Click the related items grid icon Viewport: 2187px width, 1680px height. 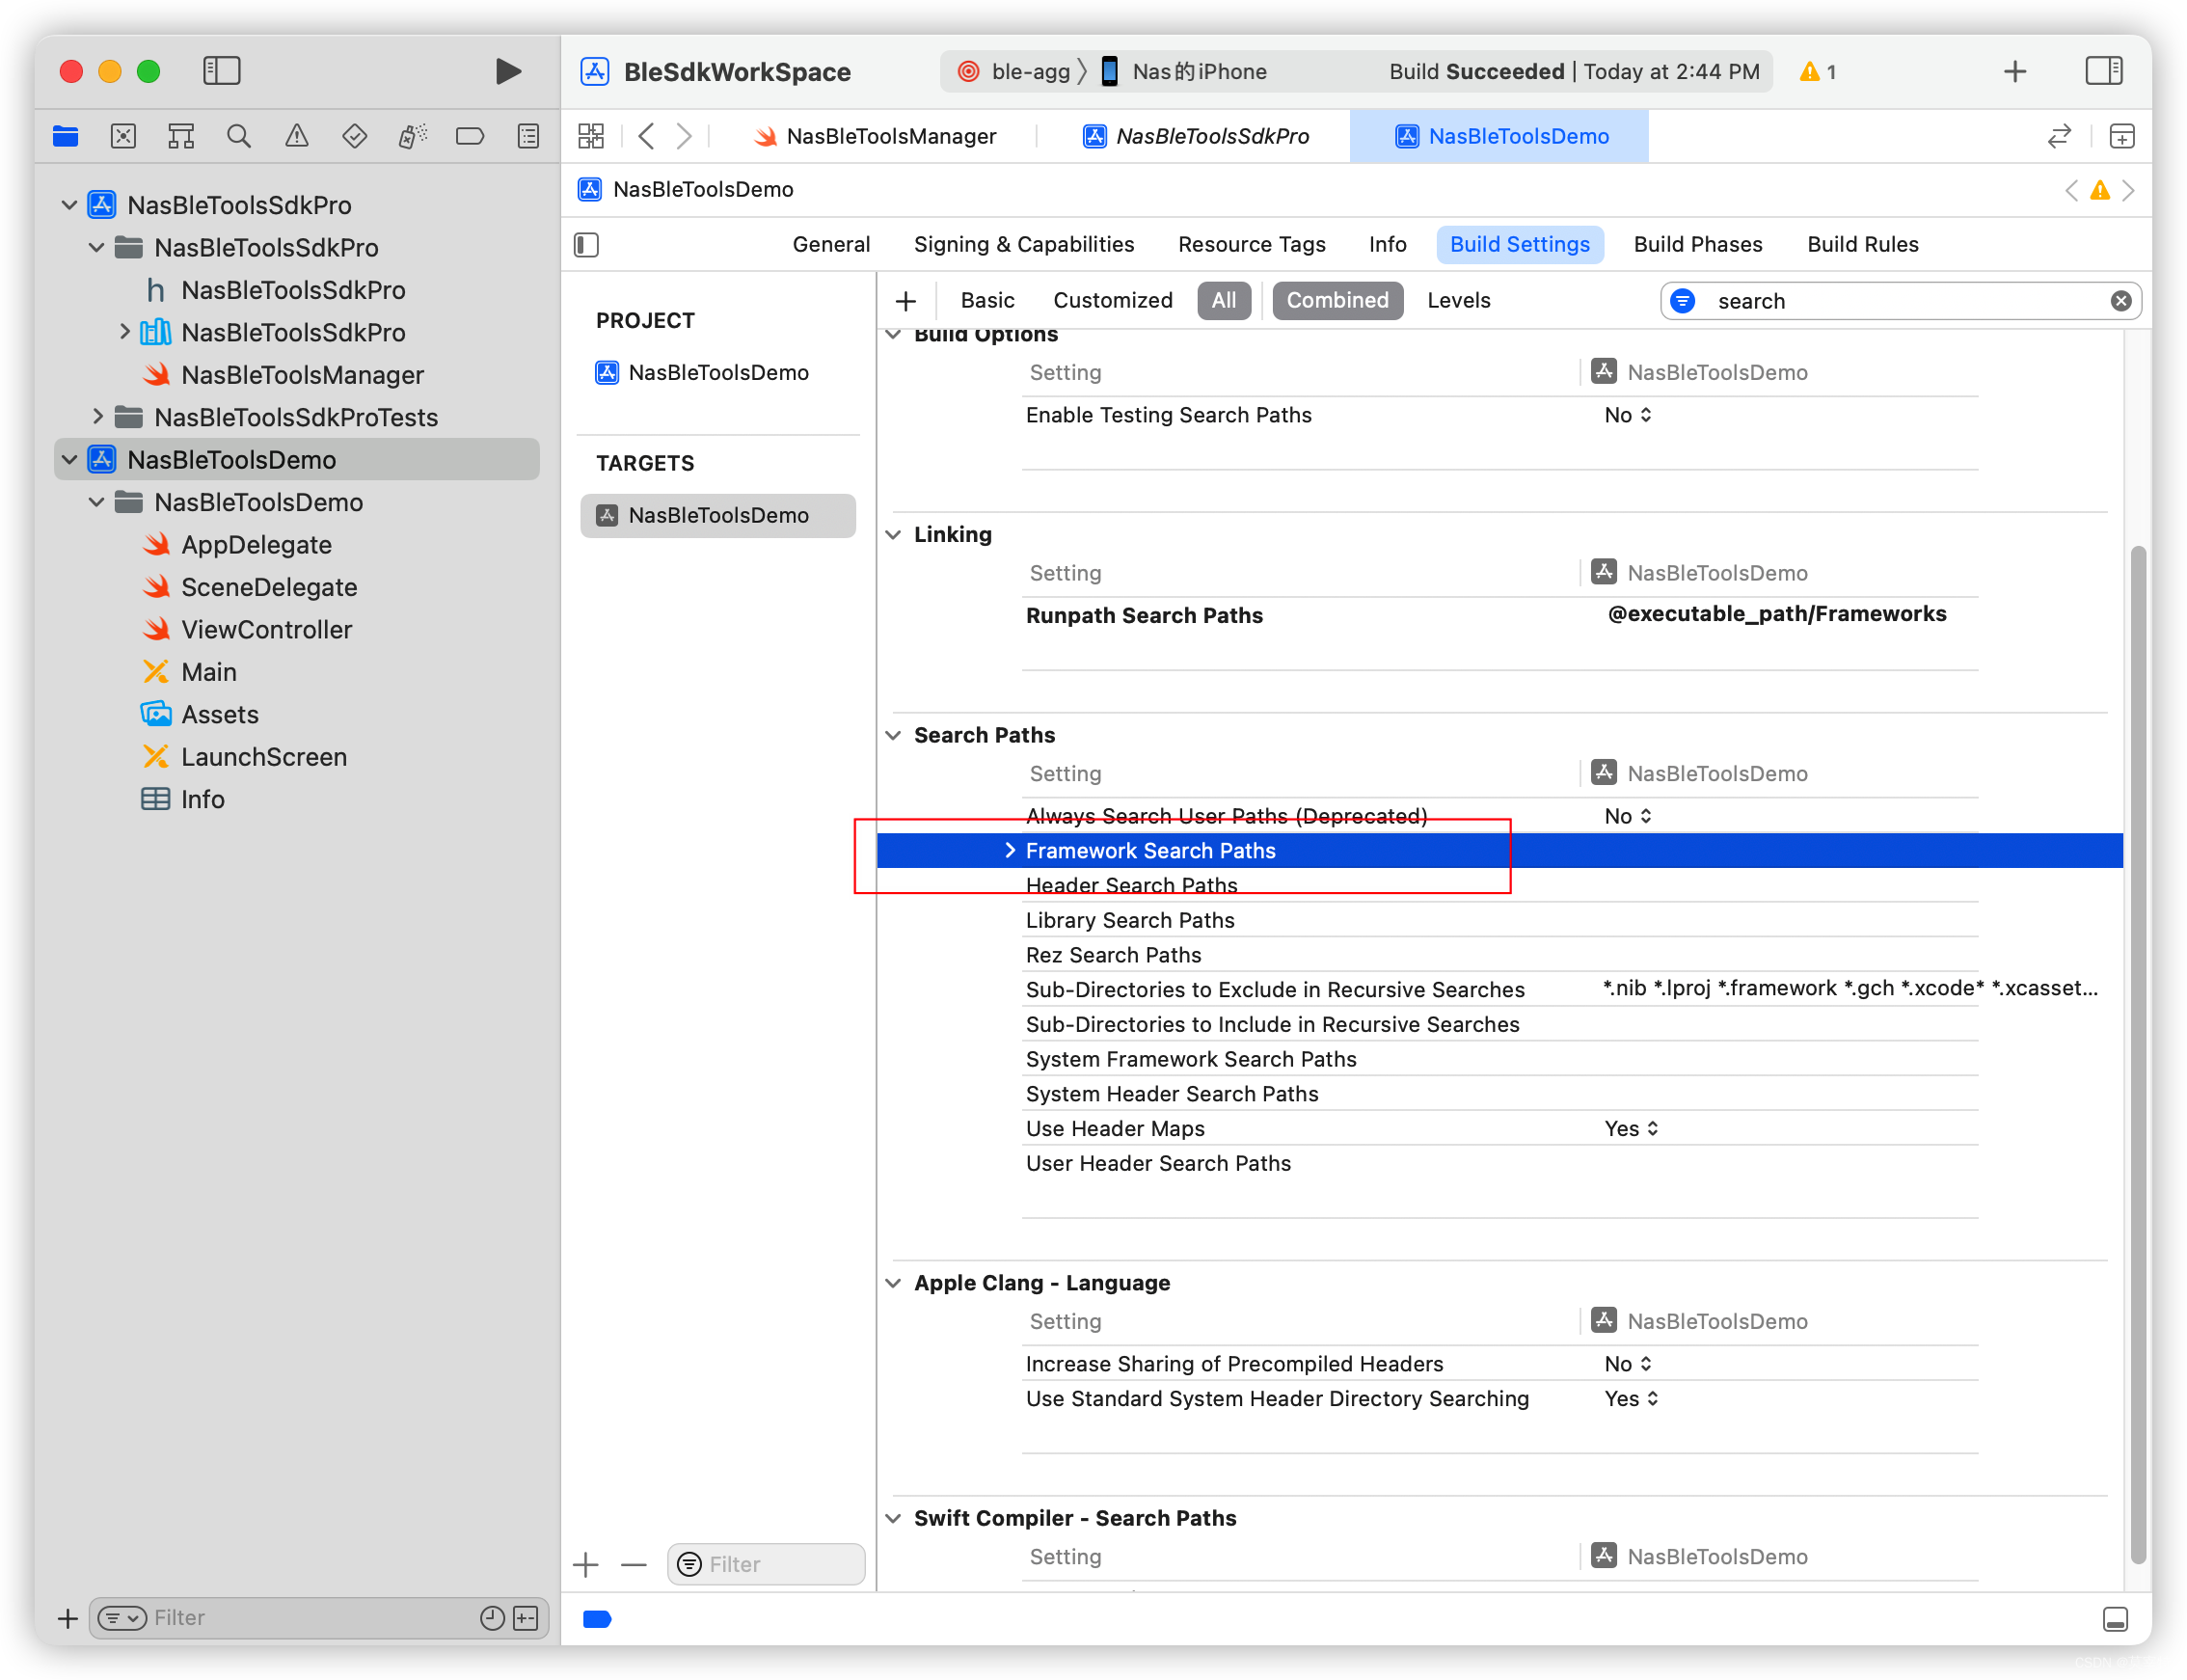591,136
